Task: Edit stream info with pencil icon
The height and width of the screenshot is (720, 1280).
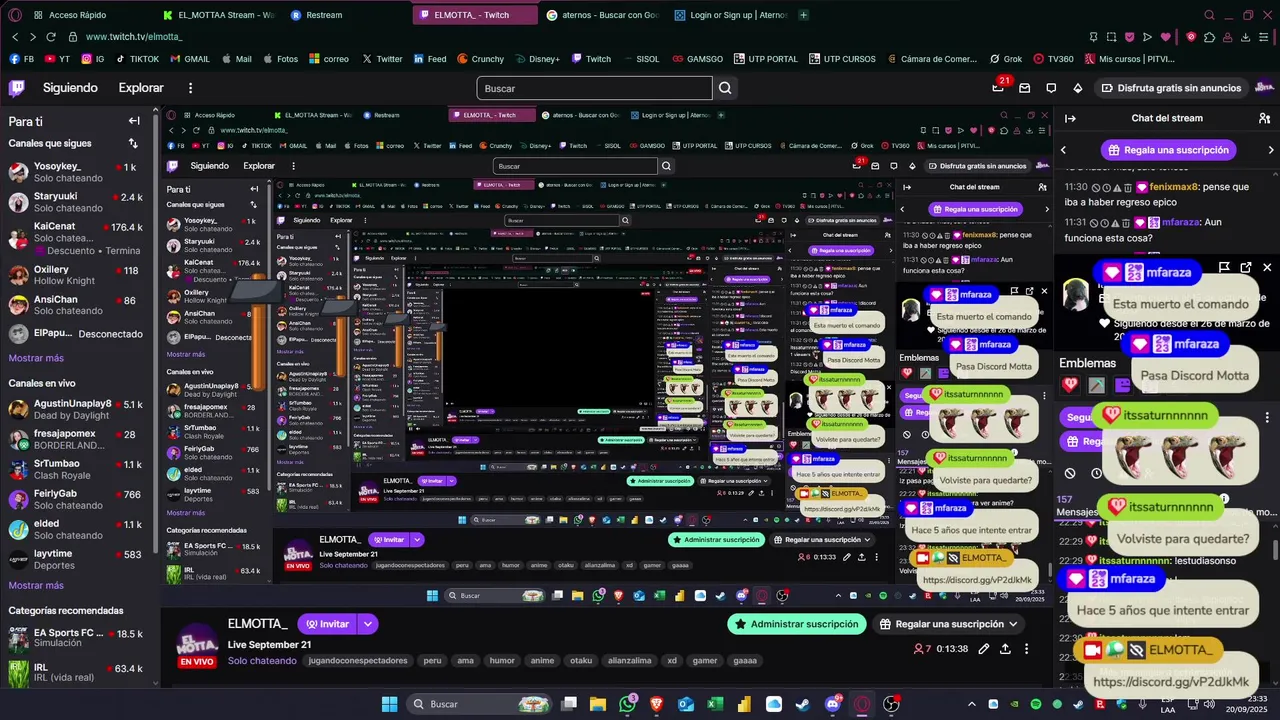Action: point(984,649)
